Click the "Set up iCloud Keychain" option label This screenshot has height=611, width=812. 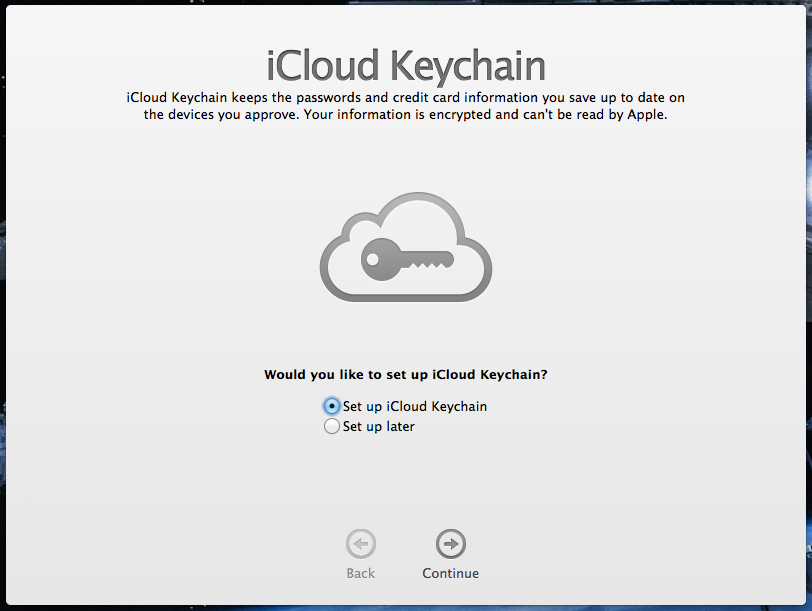[415, 406]
